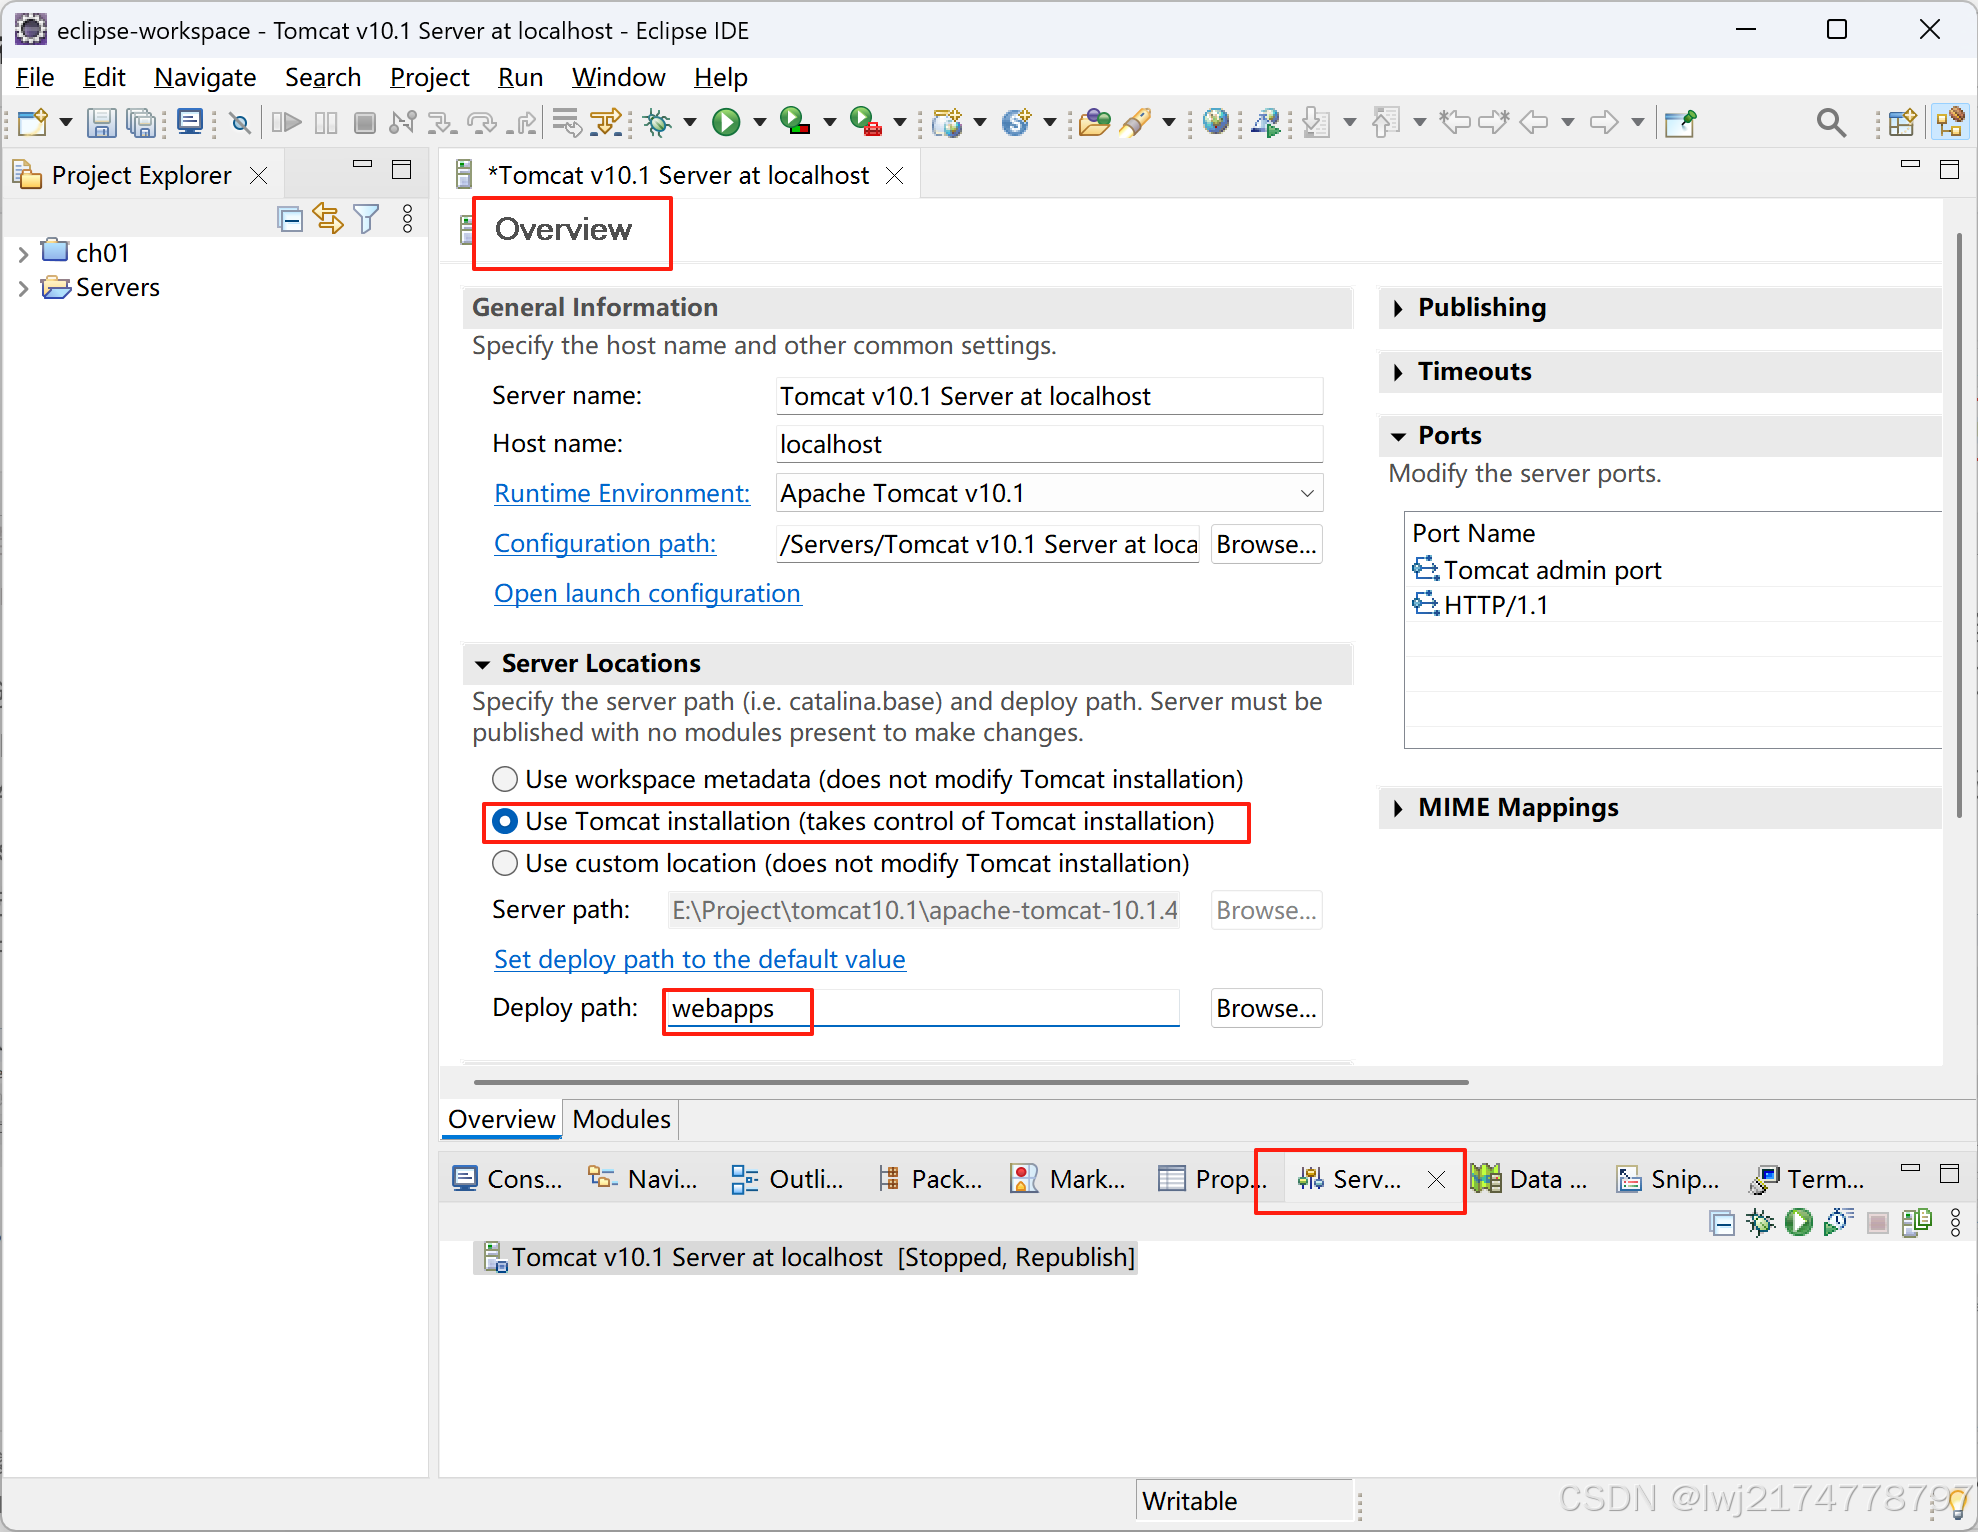Click the New Dynamic Web Project icon
The height and width of the screenshot is (1532, 1978).
(947, 122)
